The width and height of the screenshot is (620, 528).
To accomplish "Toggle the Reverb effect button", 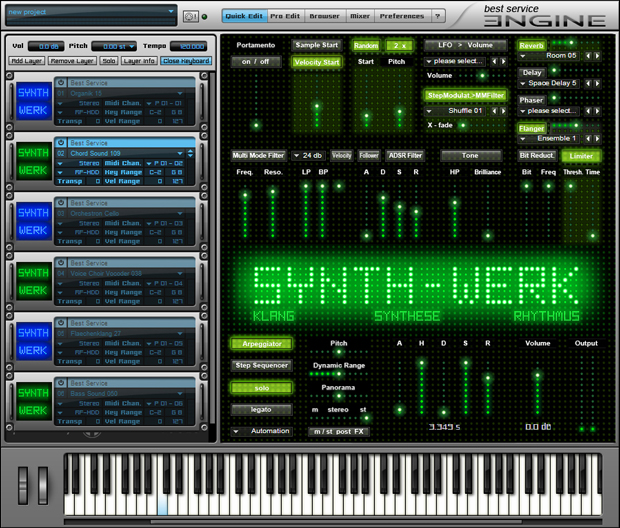I will (531, 45).
